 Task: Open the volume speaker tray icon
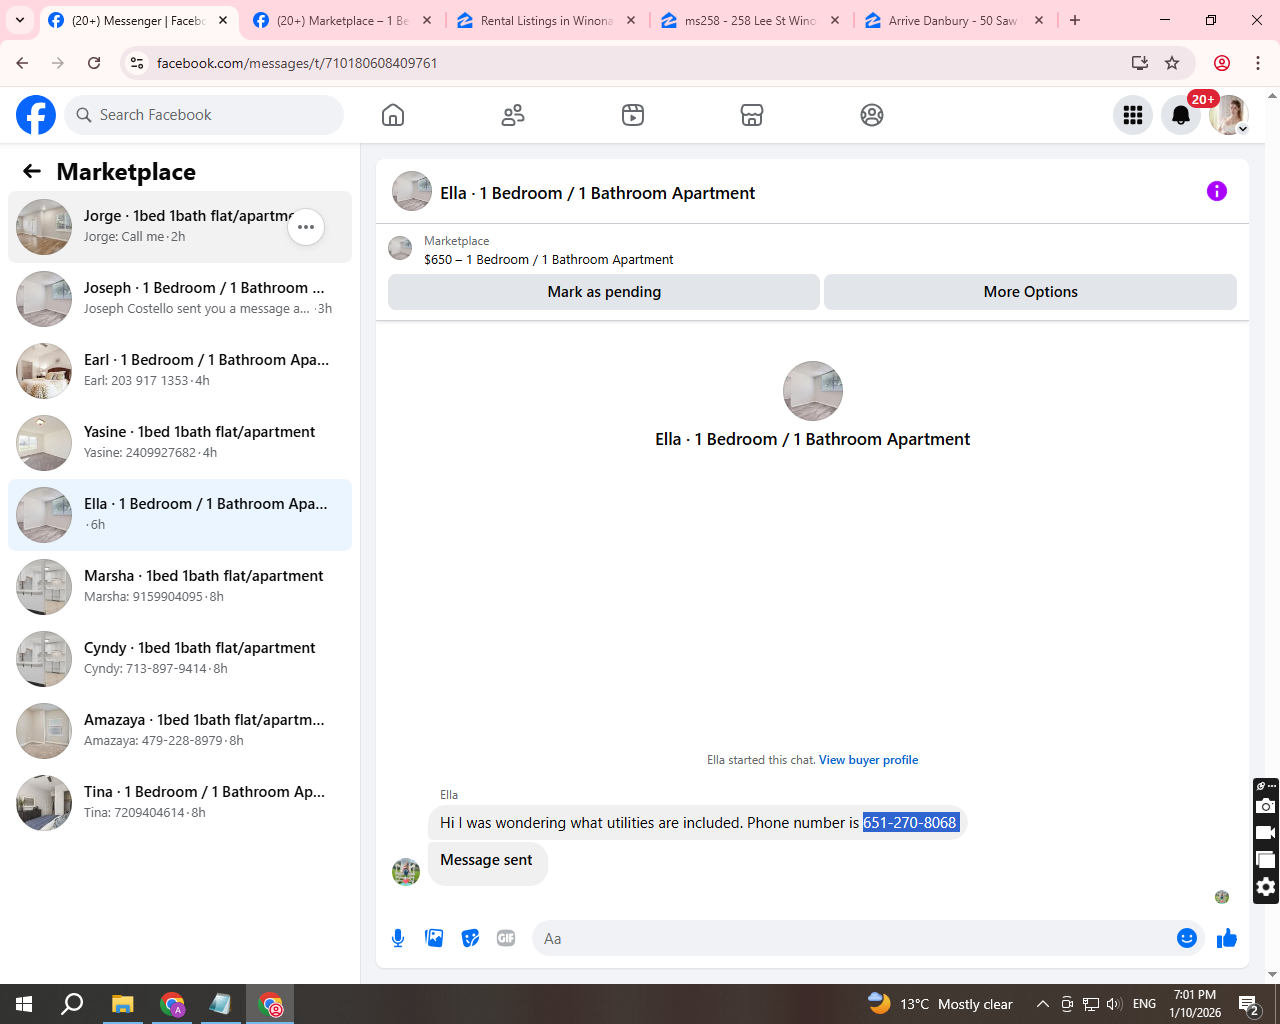(1114, 1004)
